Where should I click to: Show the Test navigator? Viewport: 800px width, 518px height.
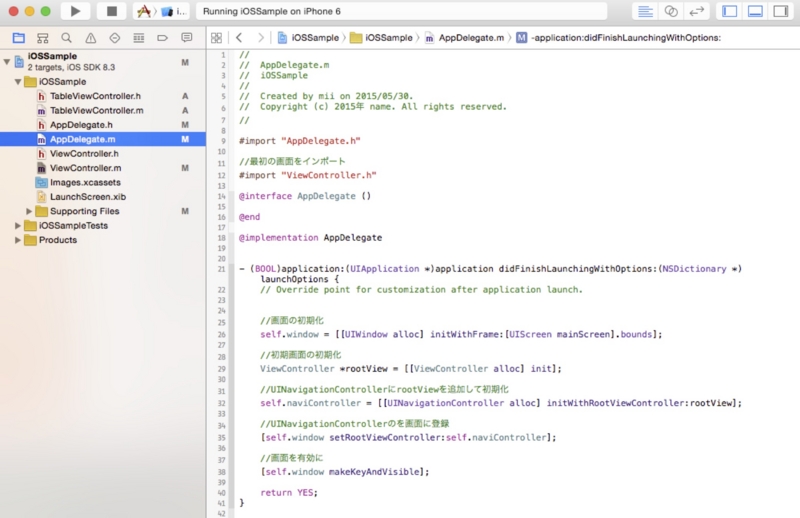[114, 38]
